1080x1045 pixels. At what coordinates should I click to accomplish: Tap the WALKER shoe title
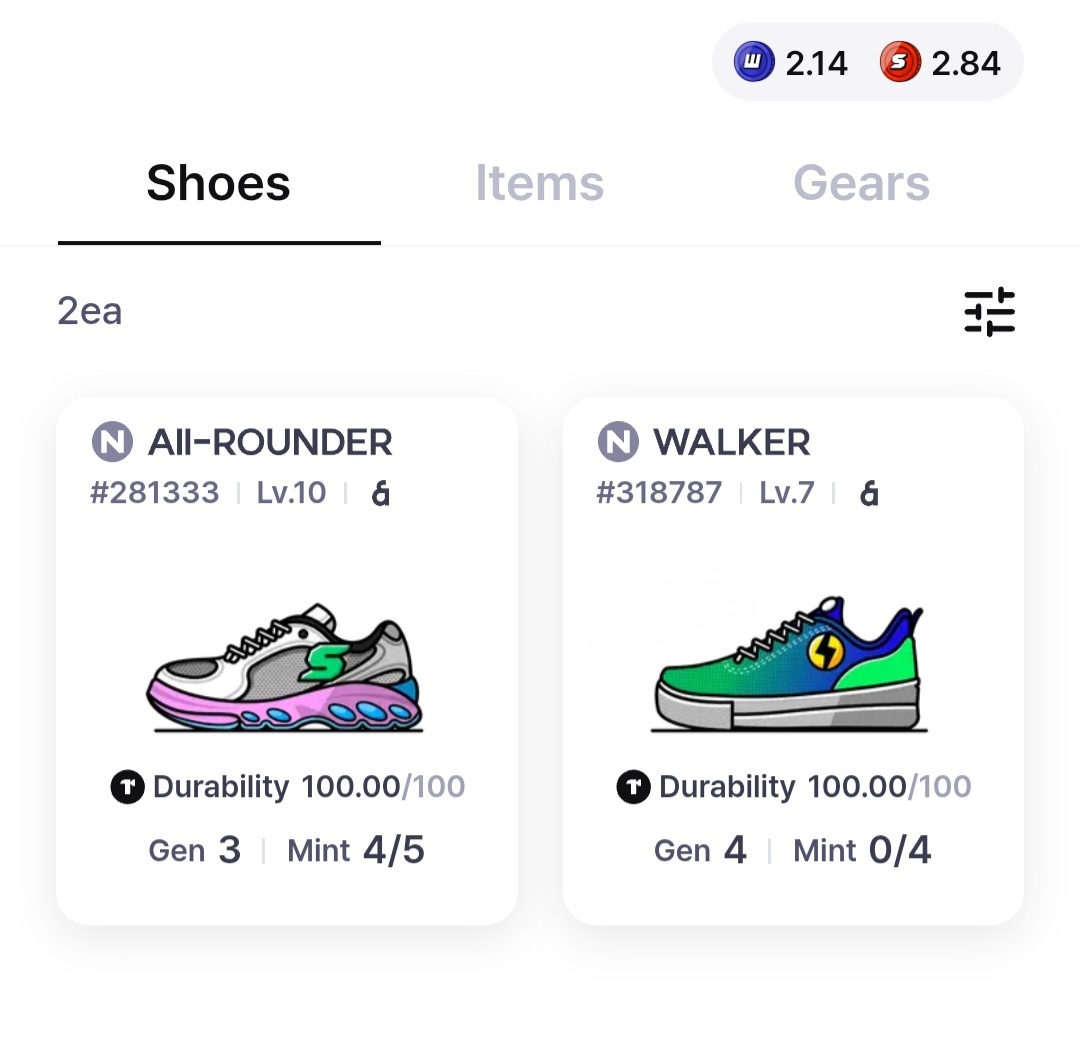(732, 442)
